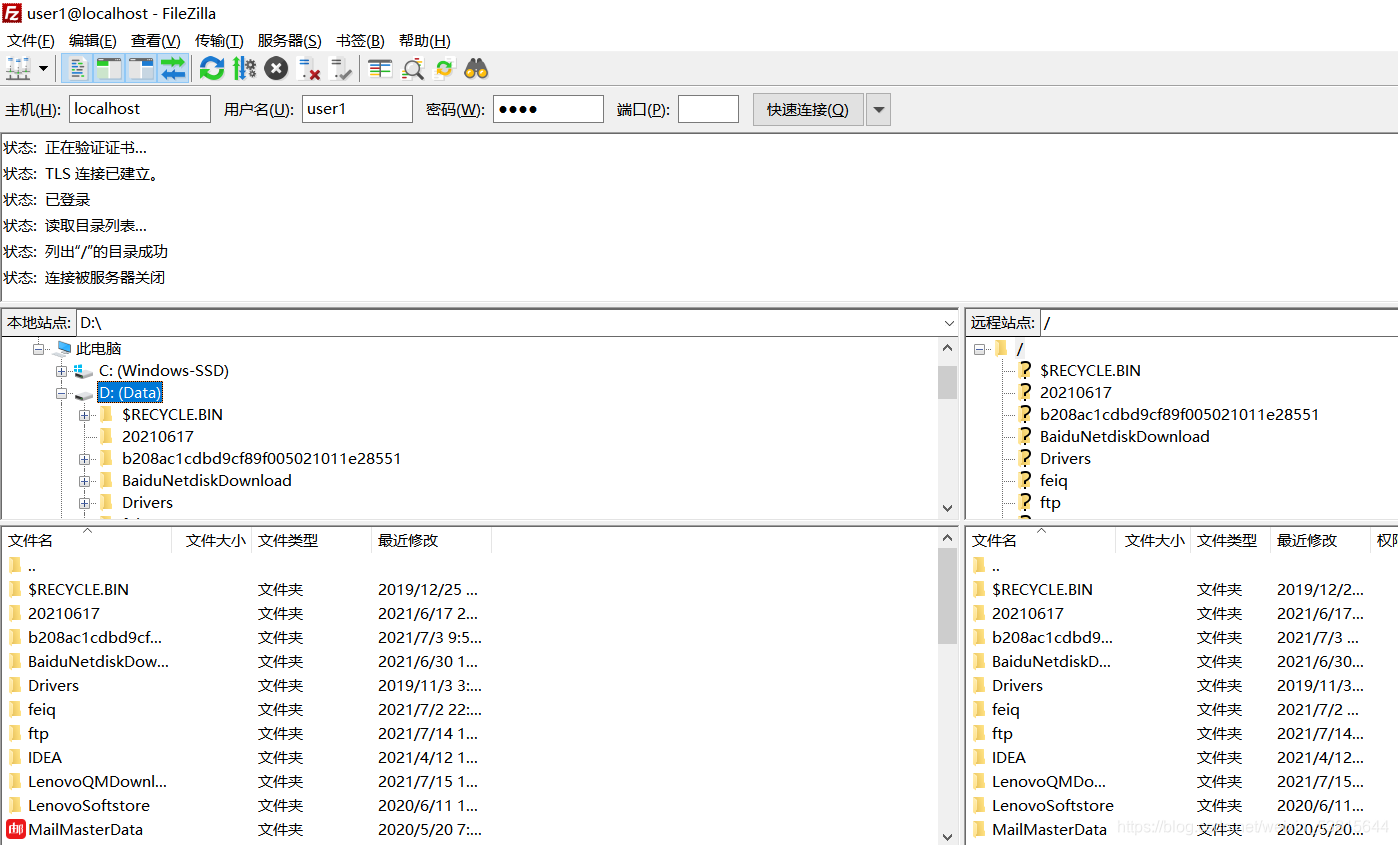Open the Quickconnect history dropdown
Viewport: 1398px width, 845px height.
[x=877, y=109]
